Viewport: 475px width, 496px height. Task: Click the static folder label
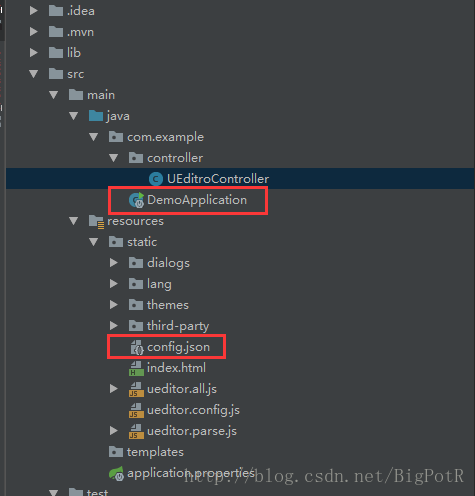pos(142,242)
